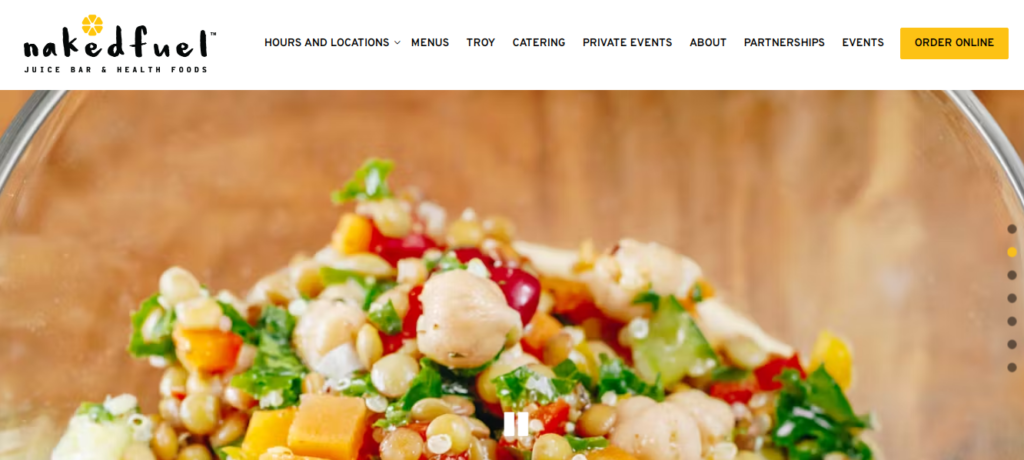The width and height of the screenshot is (1024, 460).
Task: Select the active yellow slide dot
Action: (1012, 252)
